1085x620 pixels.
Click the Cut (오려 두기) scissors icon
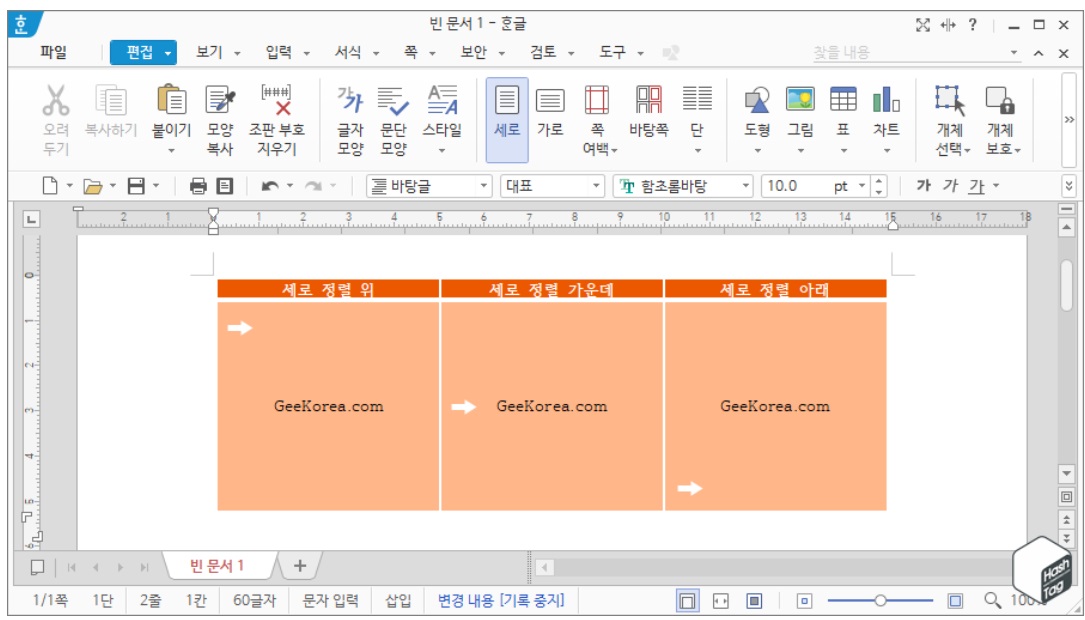tap(55, 100)
